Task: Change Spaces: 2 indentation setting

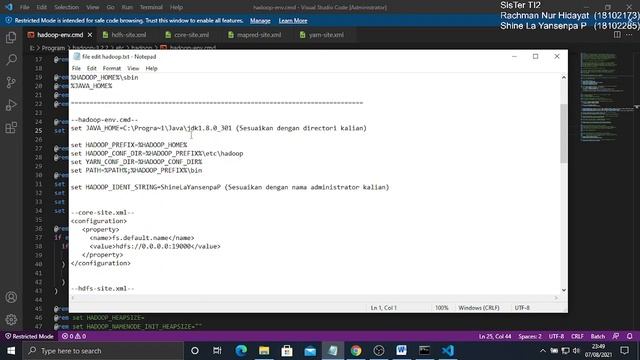Action: coord(530,336)
